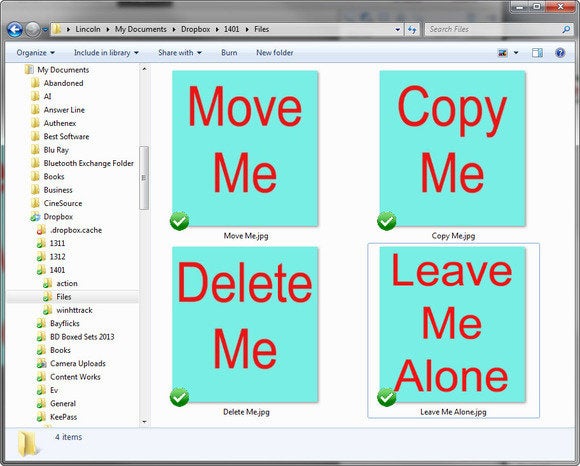Open the Organize menu
Viewport: 580px width, 466px height.
(x=36, y=53)
